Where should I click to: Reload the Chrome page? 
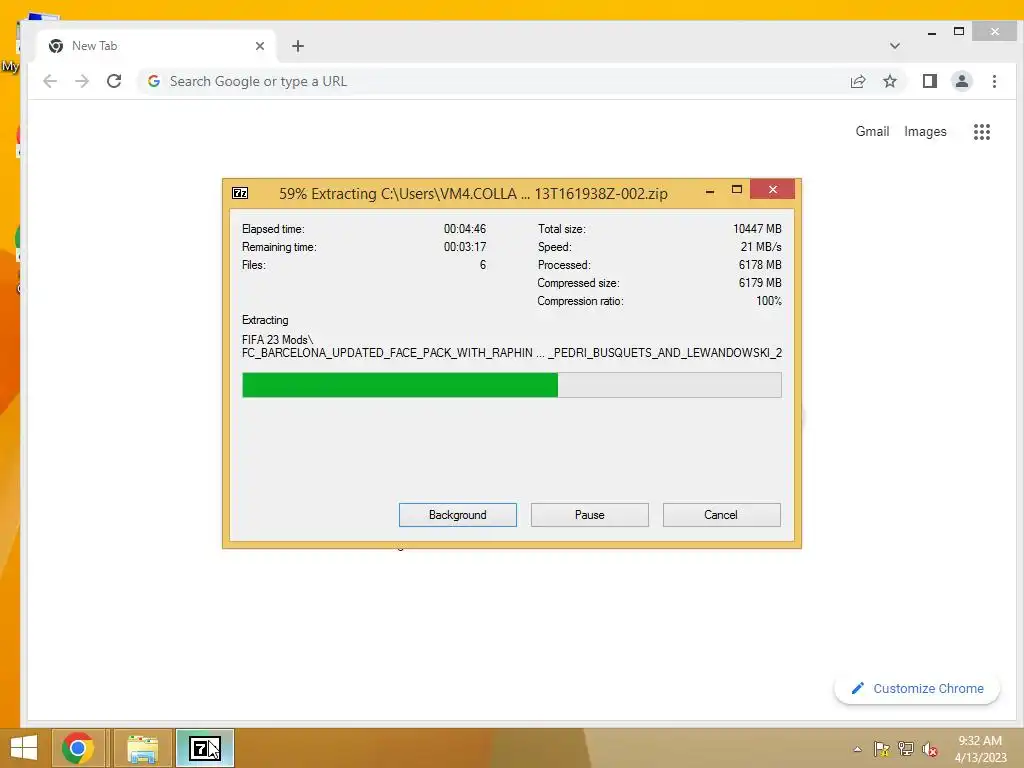[114, 81]
